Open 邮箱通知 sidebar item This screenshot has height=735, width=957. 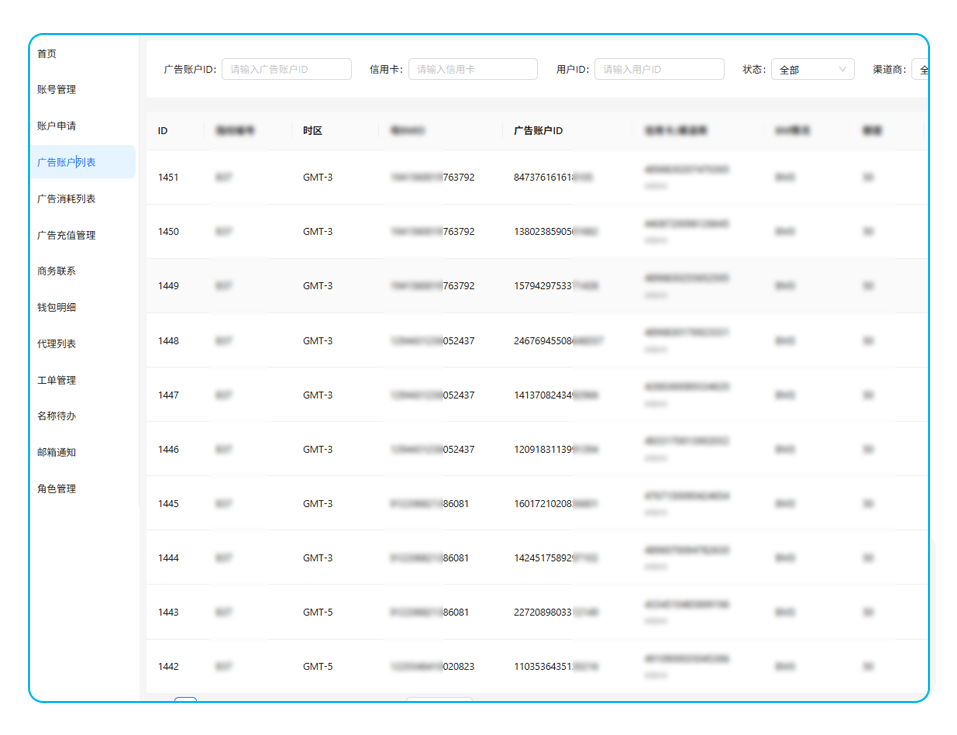pyautogui.click(x=56, y=452)
